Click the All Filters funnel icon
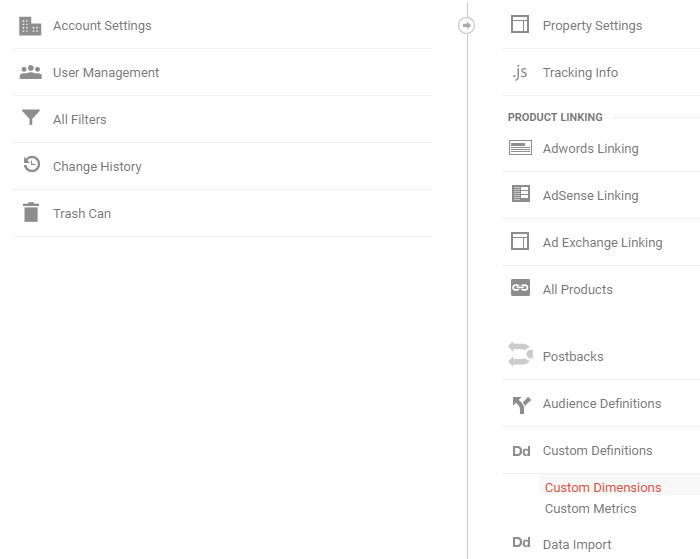The width and height of the screenshot is (700, 559). pyautogui.click(x=31, y=117)
